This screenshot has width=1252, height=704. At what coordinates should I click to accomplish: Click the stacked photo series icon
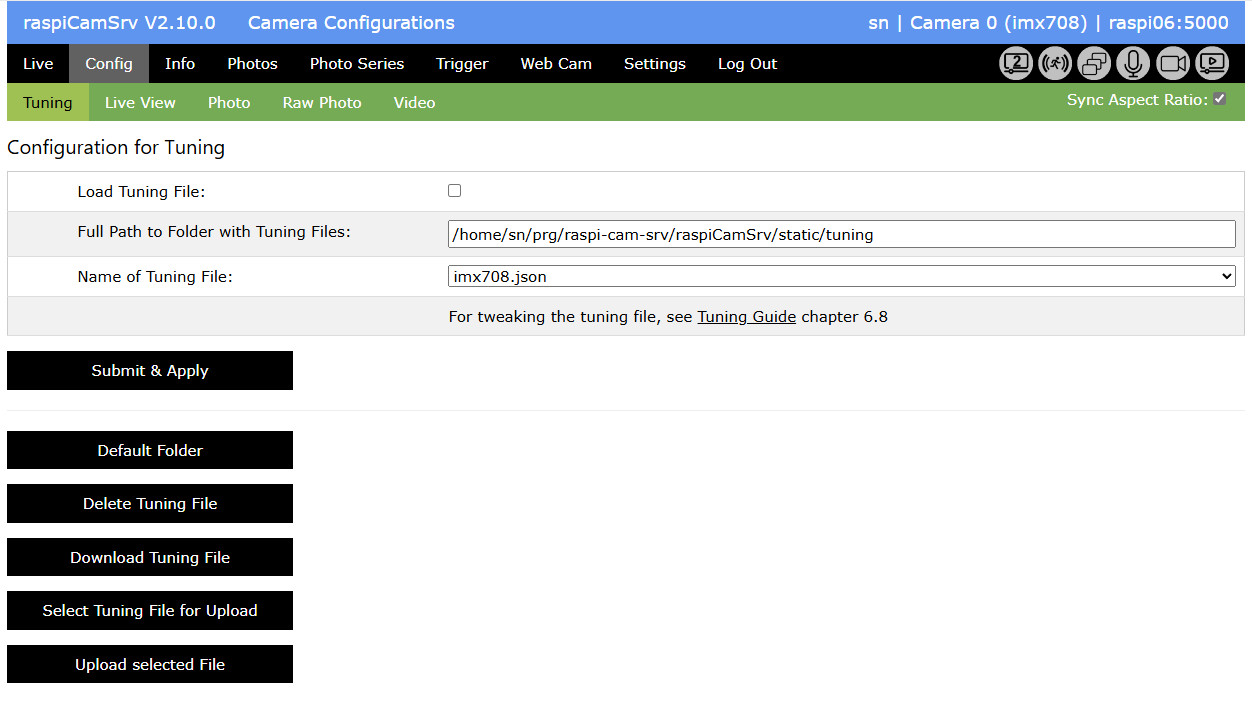pos(1094,64)
